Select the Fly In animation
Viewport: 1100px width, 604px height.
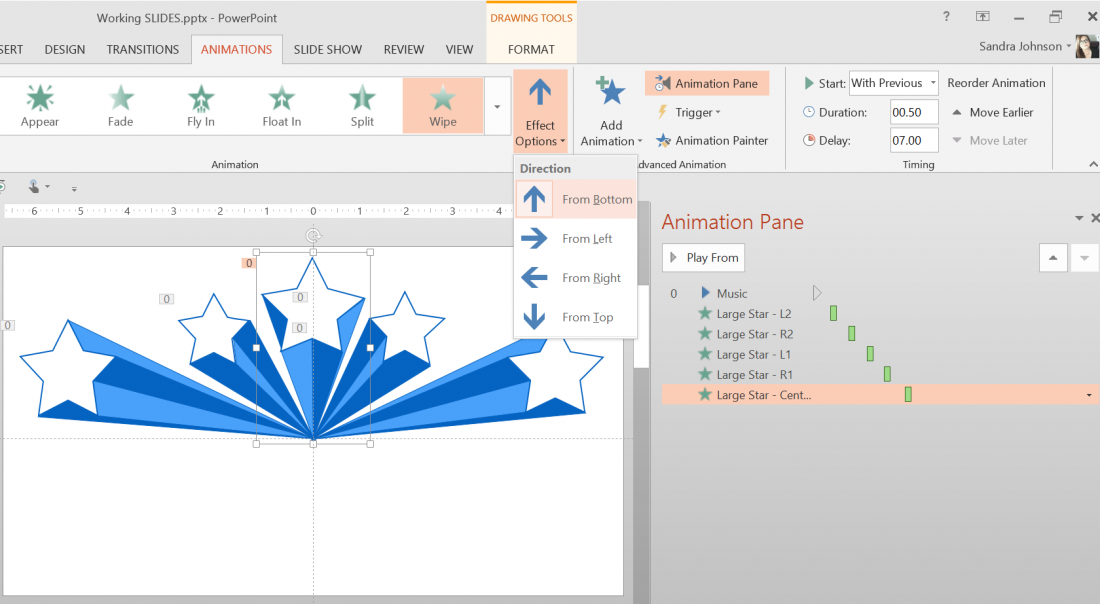click(x=200, y=105)
